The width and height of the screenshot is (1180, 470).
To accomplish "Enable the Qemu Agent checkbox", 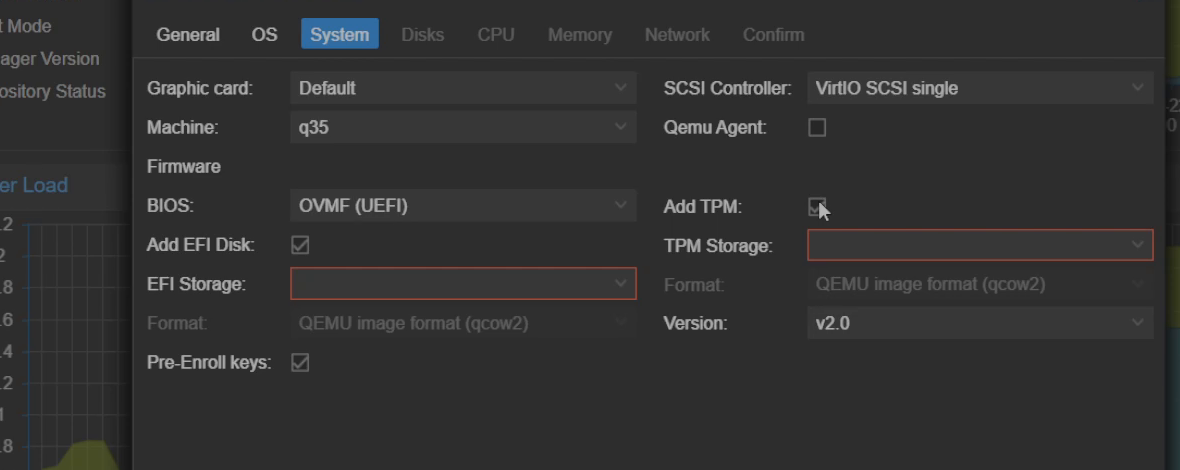I will (x=817, y=127).
